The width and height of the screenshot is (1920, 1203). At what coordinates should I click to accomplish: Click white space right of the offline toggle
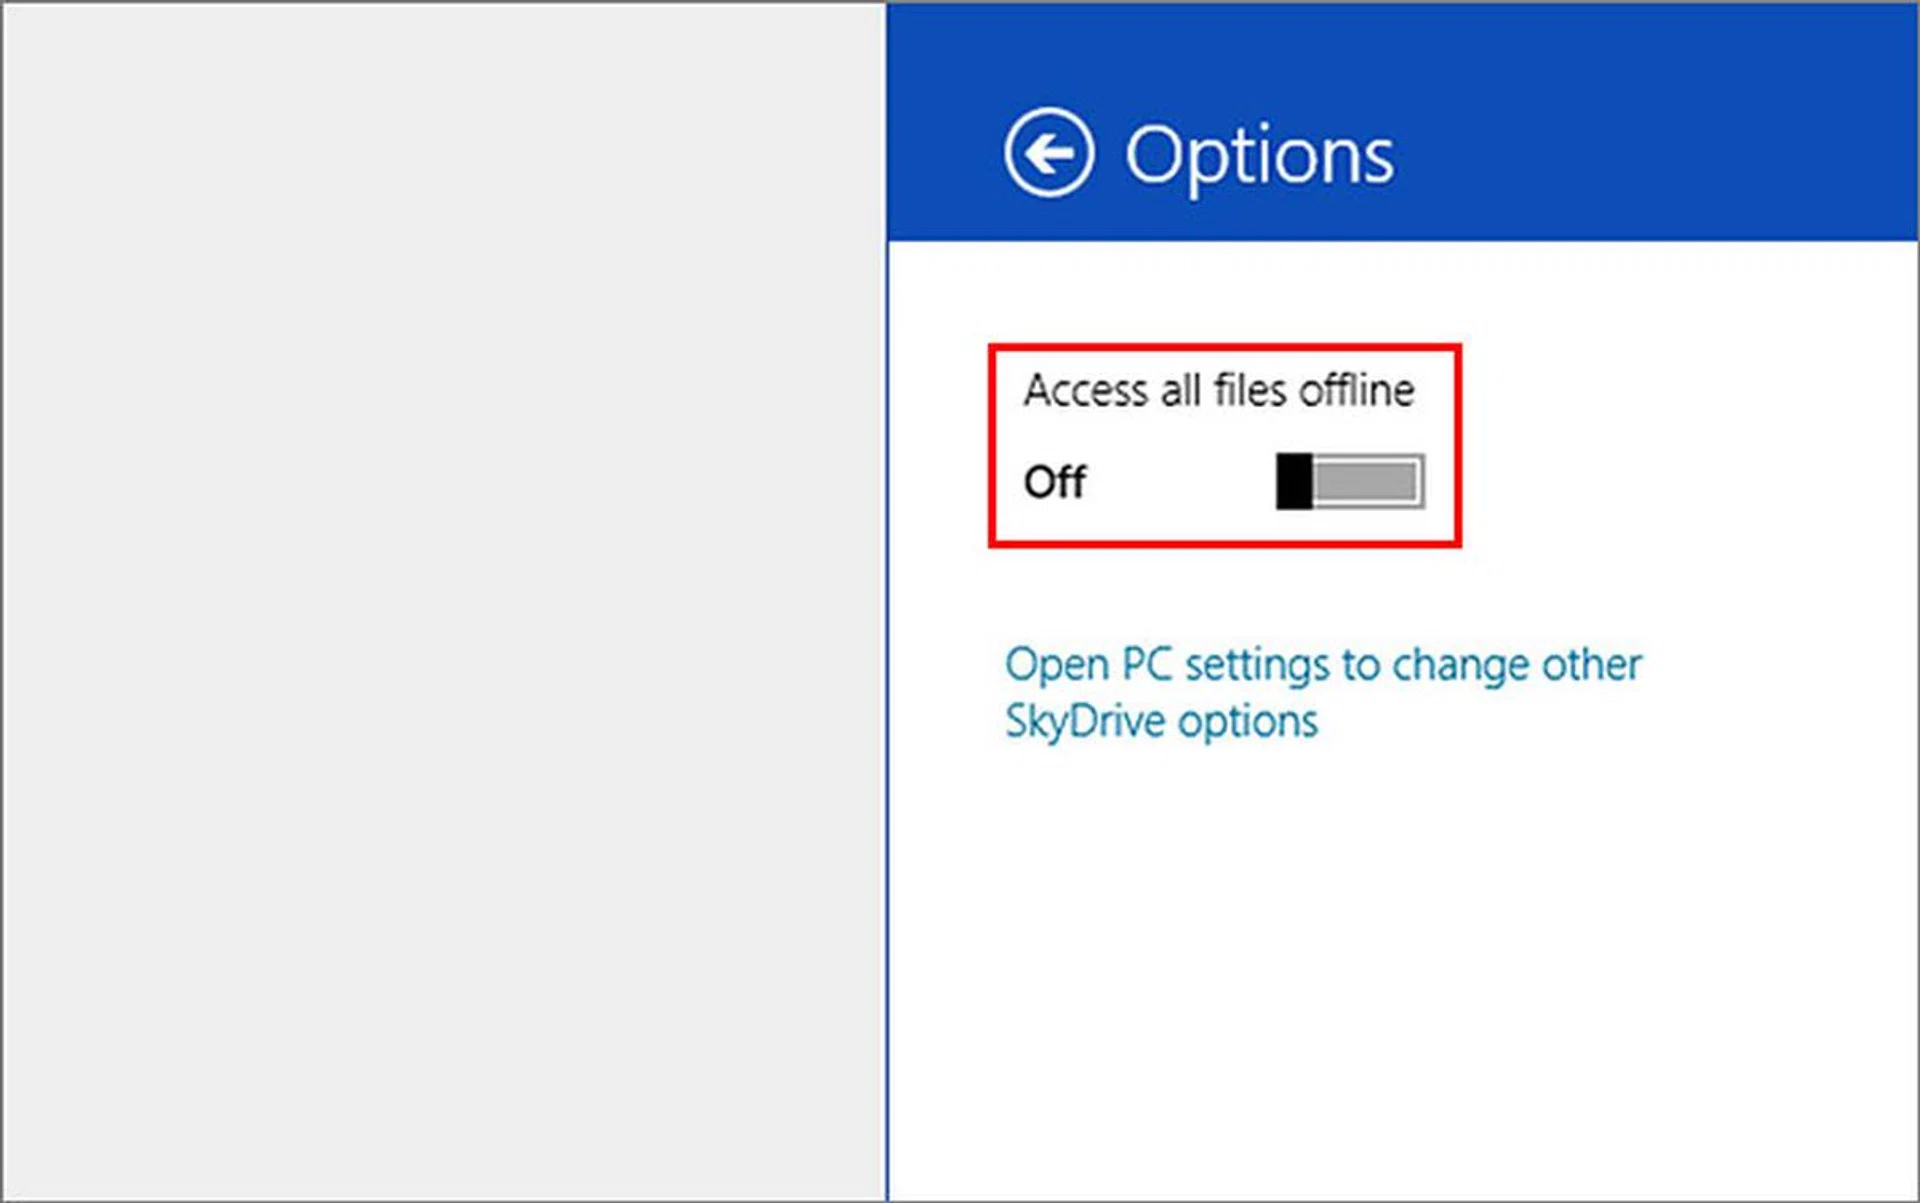(x=1650, y=481)
